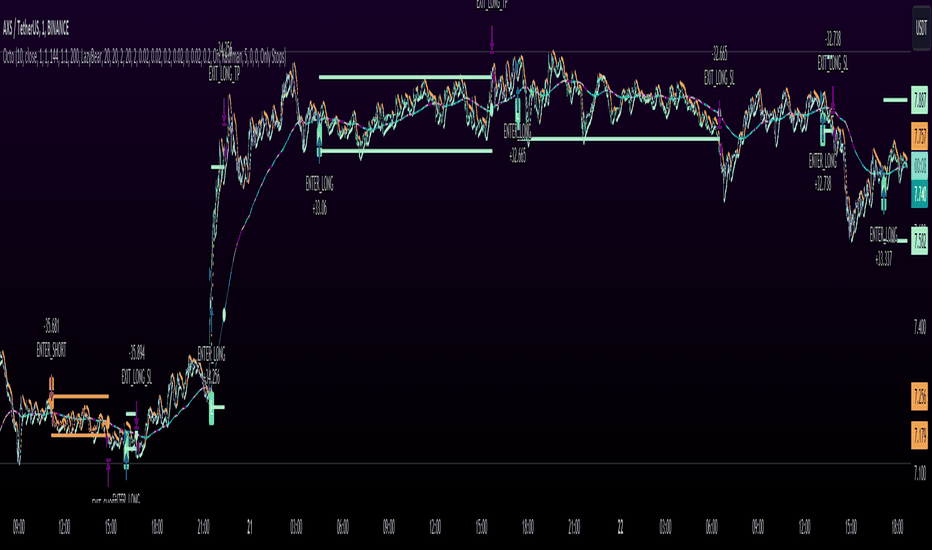Click the orange 7.179 price tag
The height and width of the screenshot is (550, 932).
click(920, 435)
